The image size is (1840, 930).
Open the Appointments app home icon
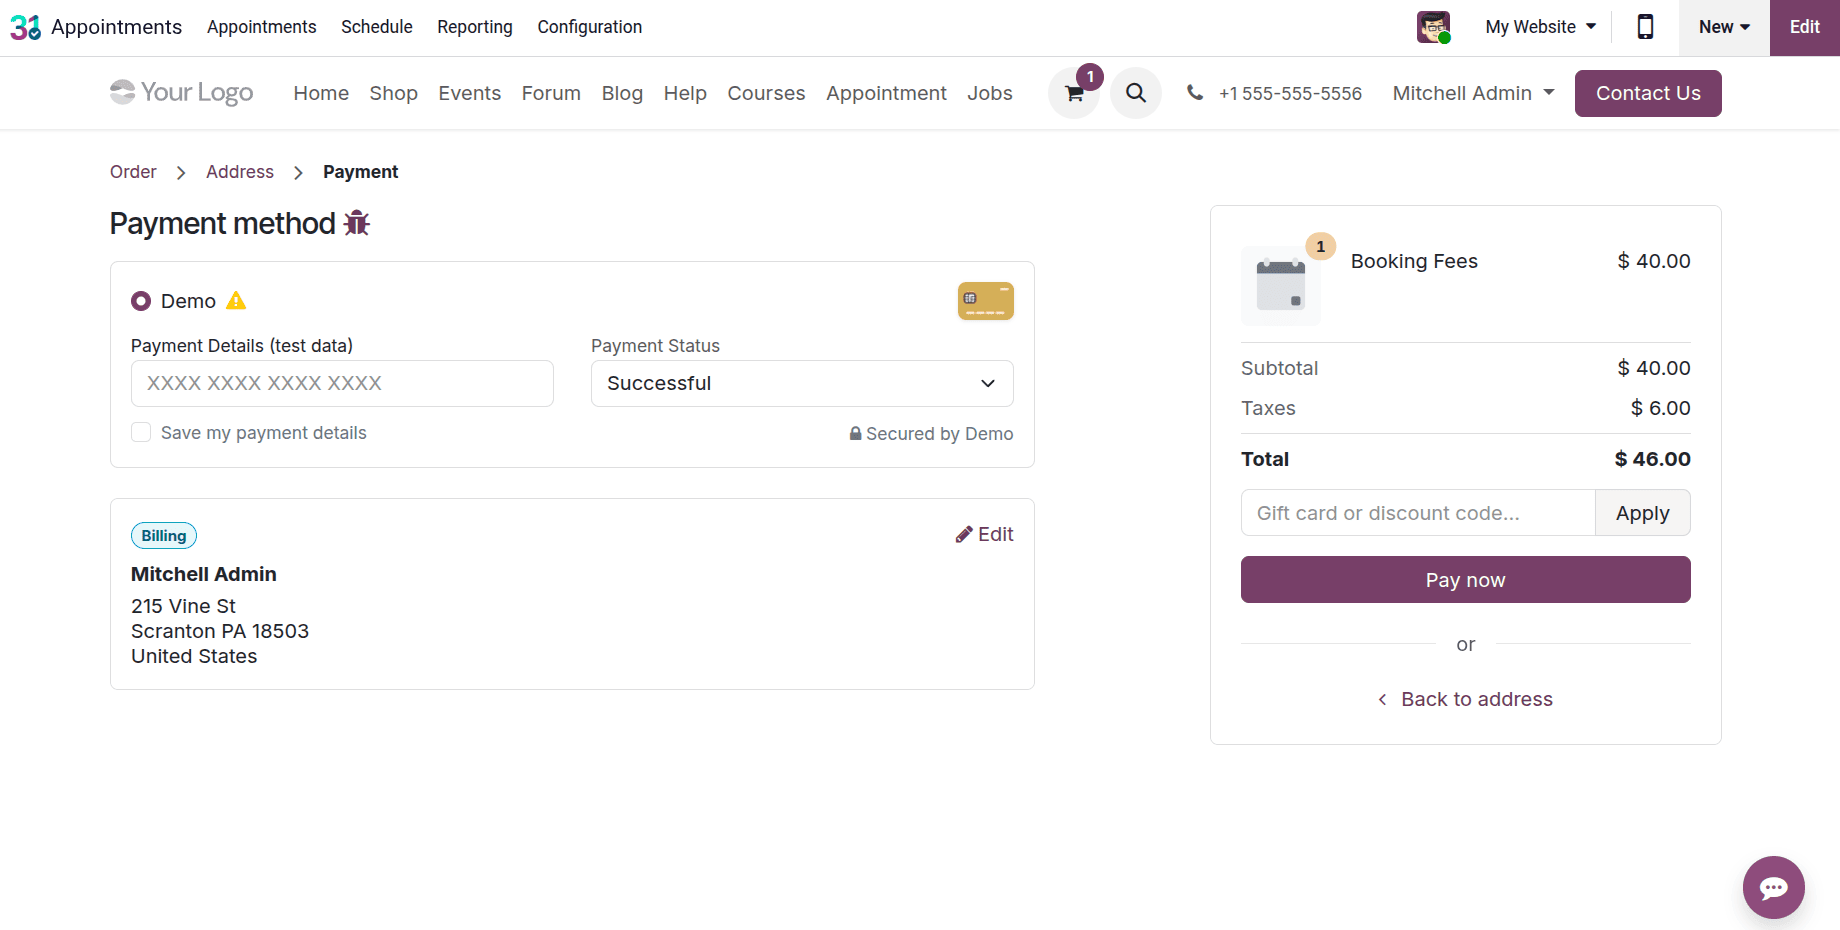[x=26, y=27]
